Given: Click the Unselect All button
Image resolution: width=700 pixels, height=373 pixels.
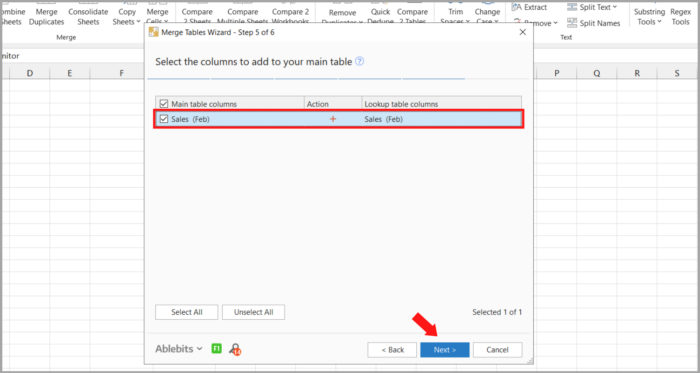Looking at the screenshot, I should point(254,312).
